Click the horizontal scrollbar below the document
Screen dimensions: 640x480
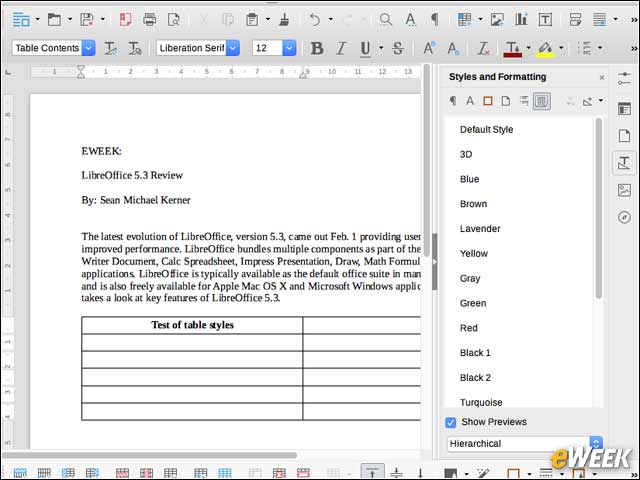[x=149, y=455]
